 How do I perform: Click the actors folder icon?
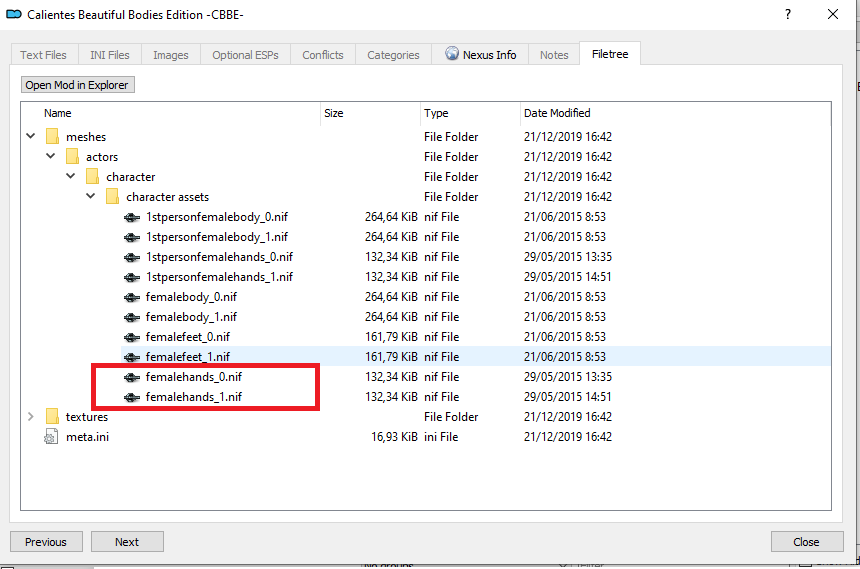(x=72, y=156)
